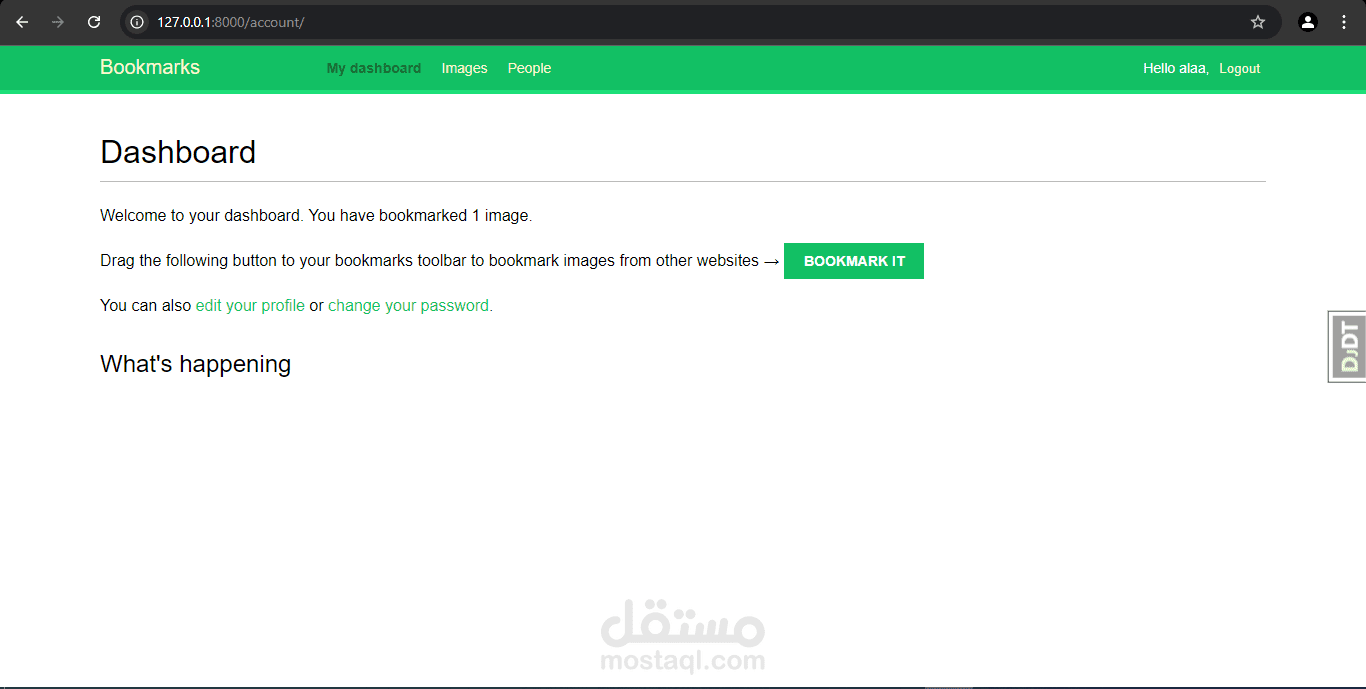Screen dimensions: 1366x689
Task: Reload the page with the refresh icon
Action: 94,22
